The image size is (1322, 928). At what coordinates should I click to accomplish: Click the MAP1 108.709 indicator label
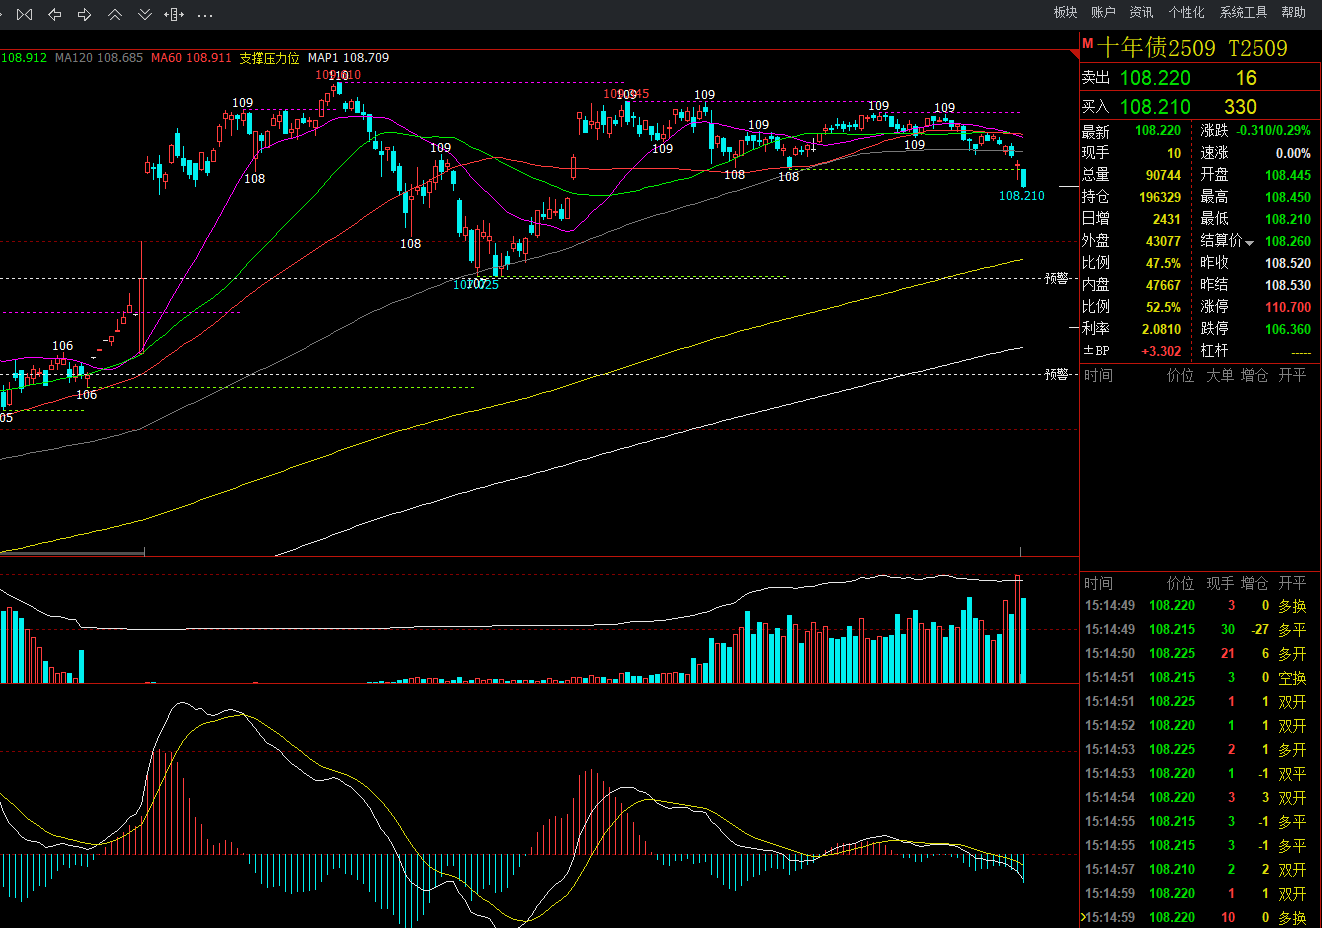(x=348, y=58)
